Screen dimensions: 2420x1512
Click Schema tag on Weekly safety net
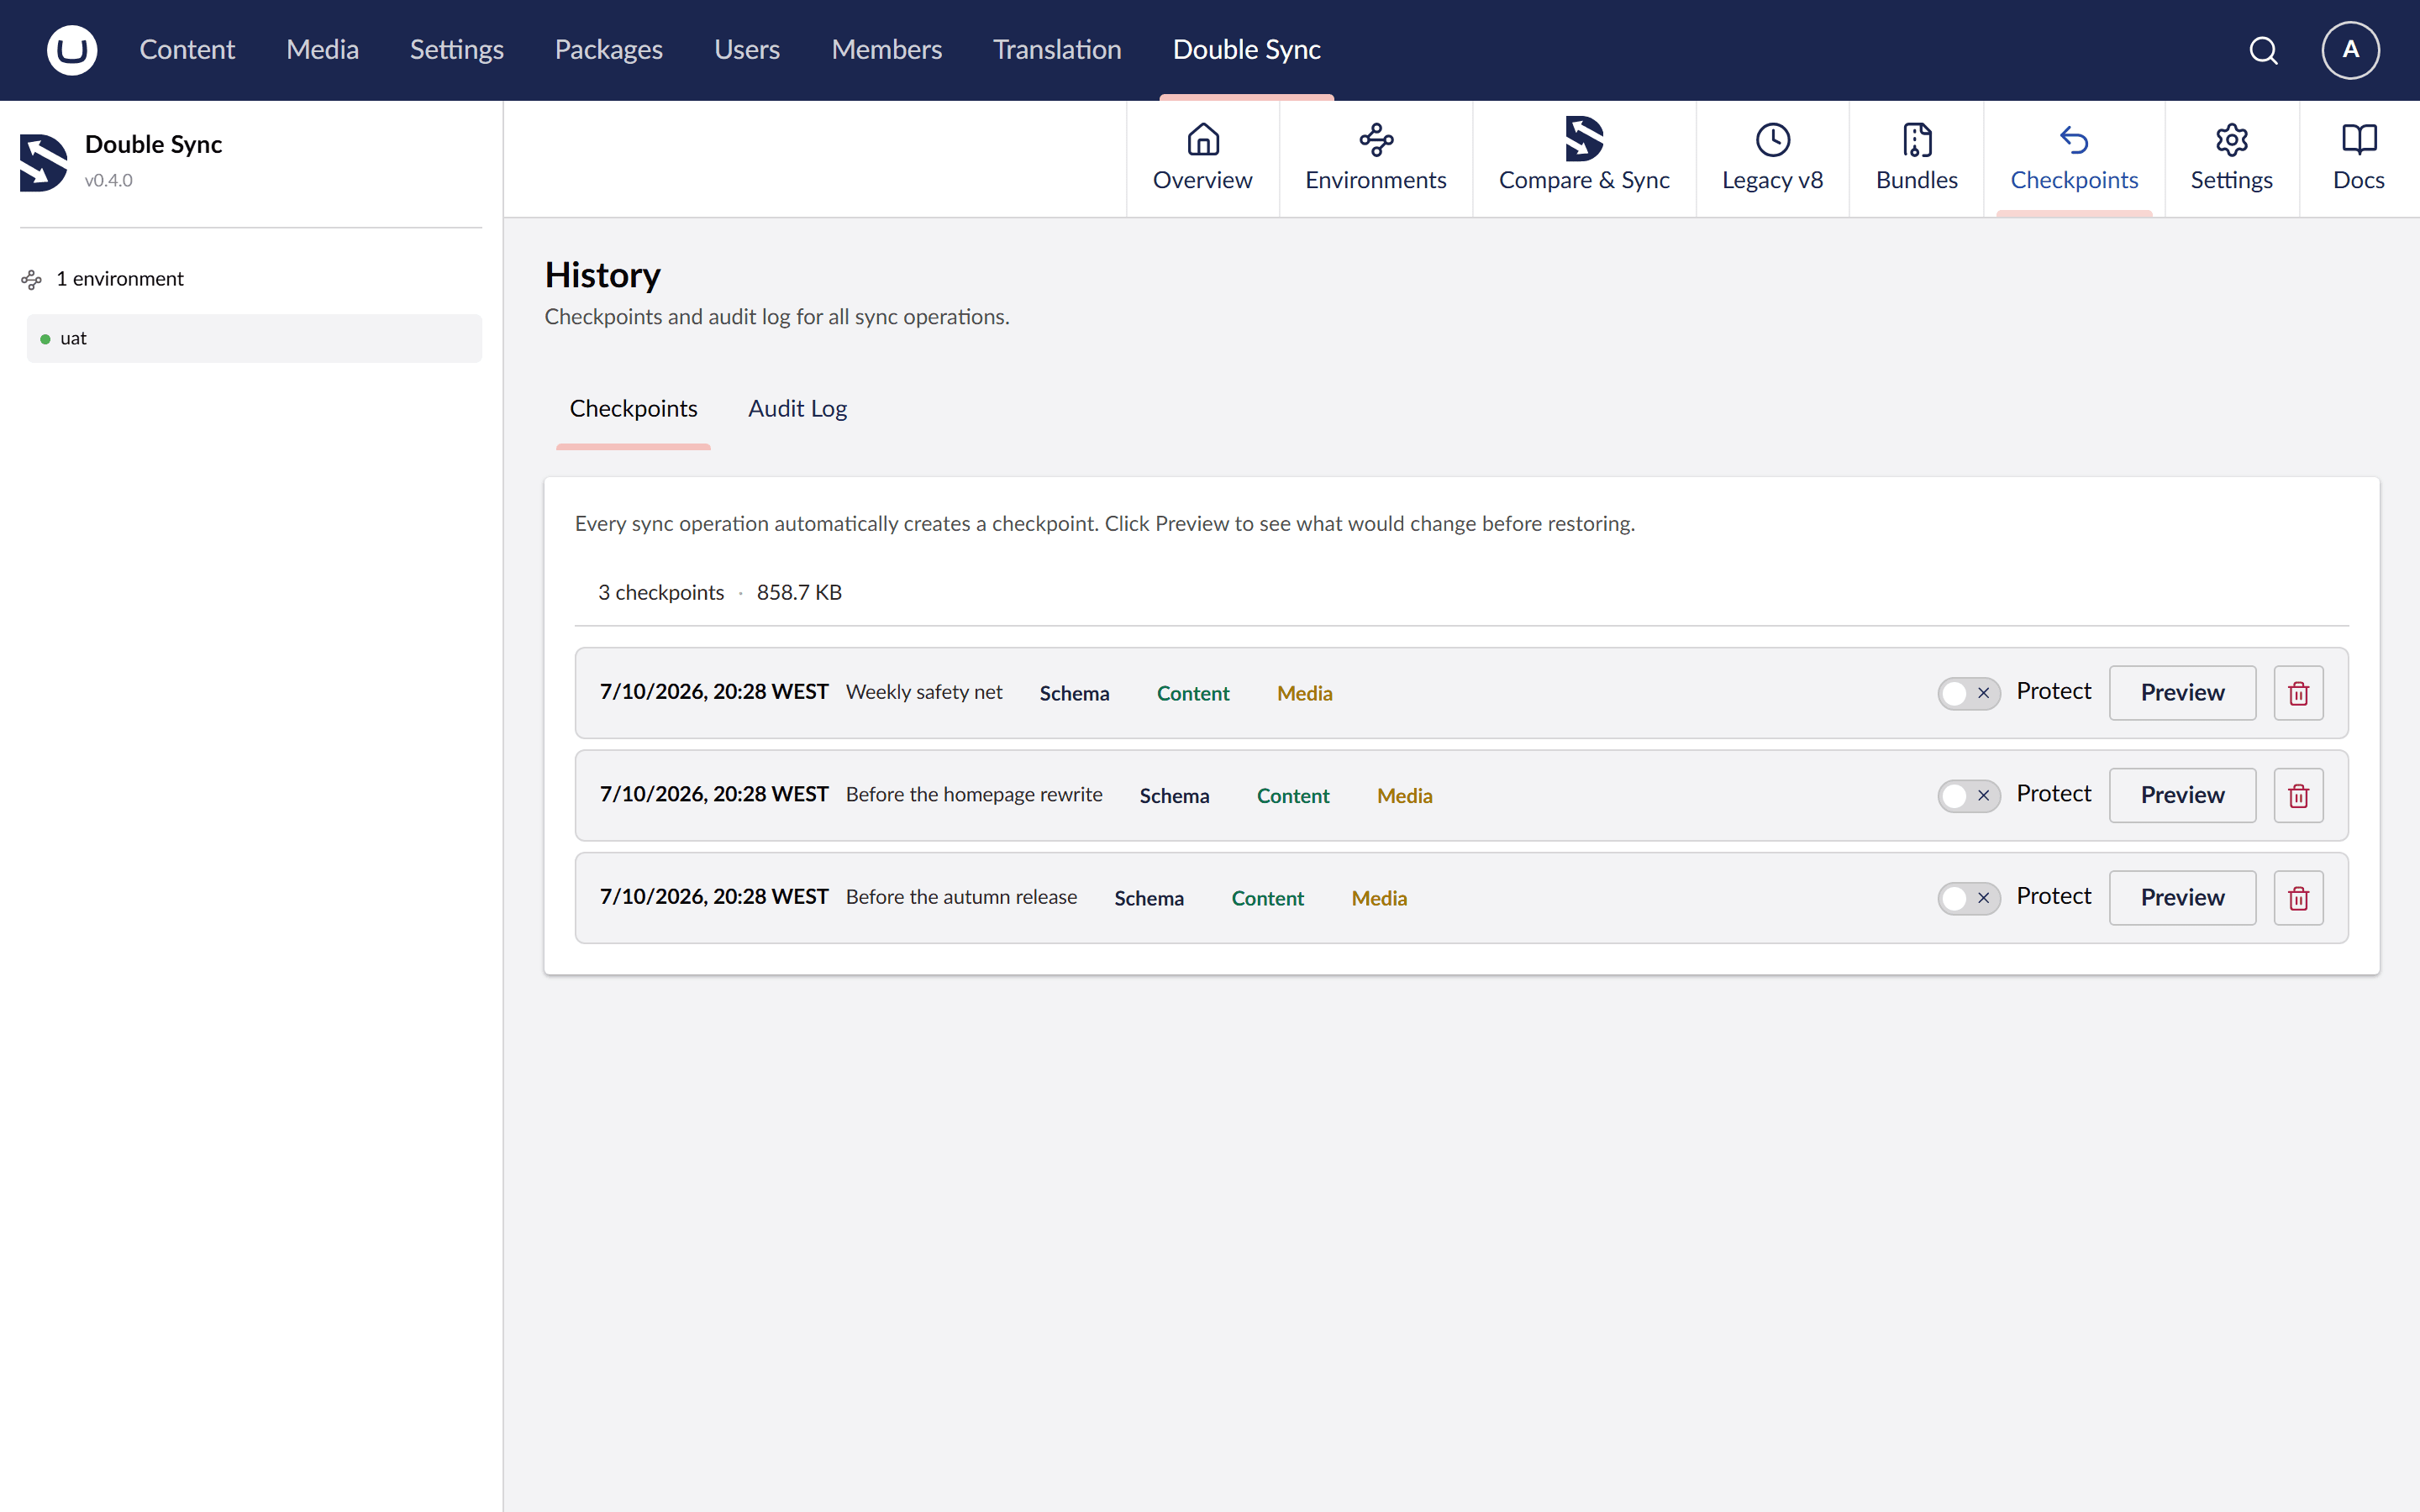click(x=1074, y=694)
